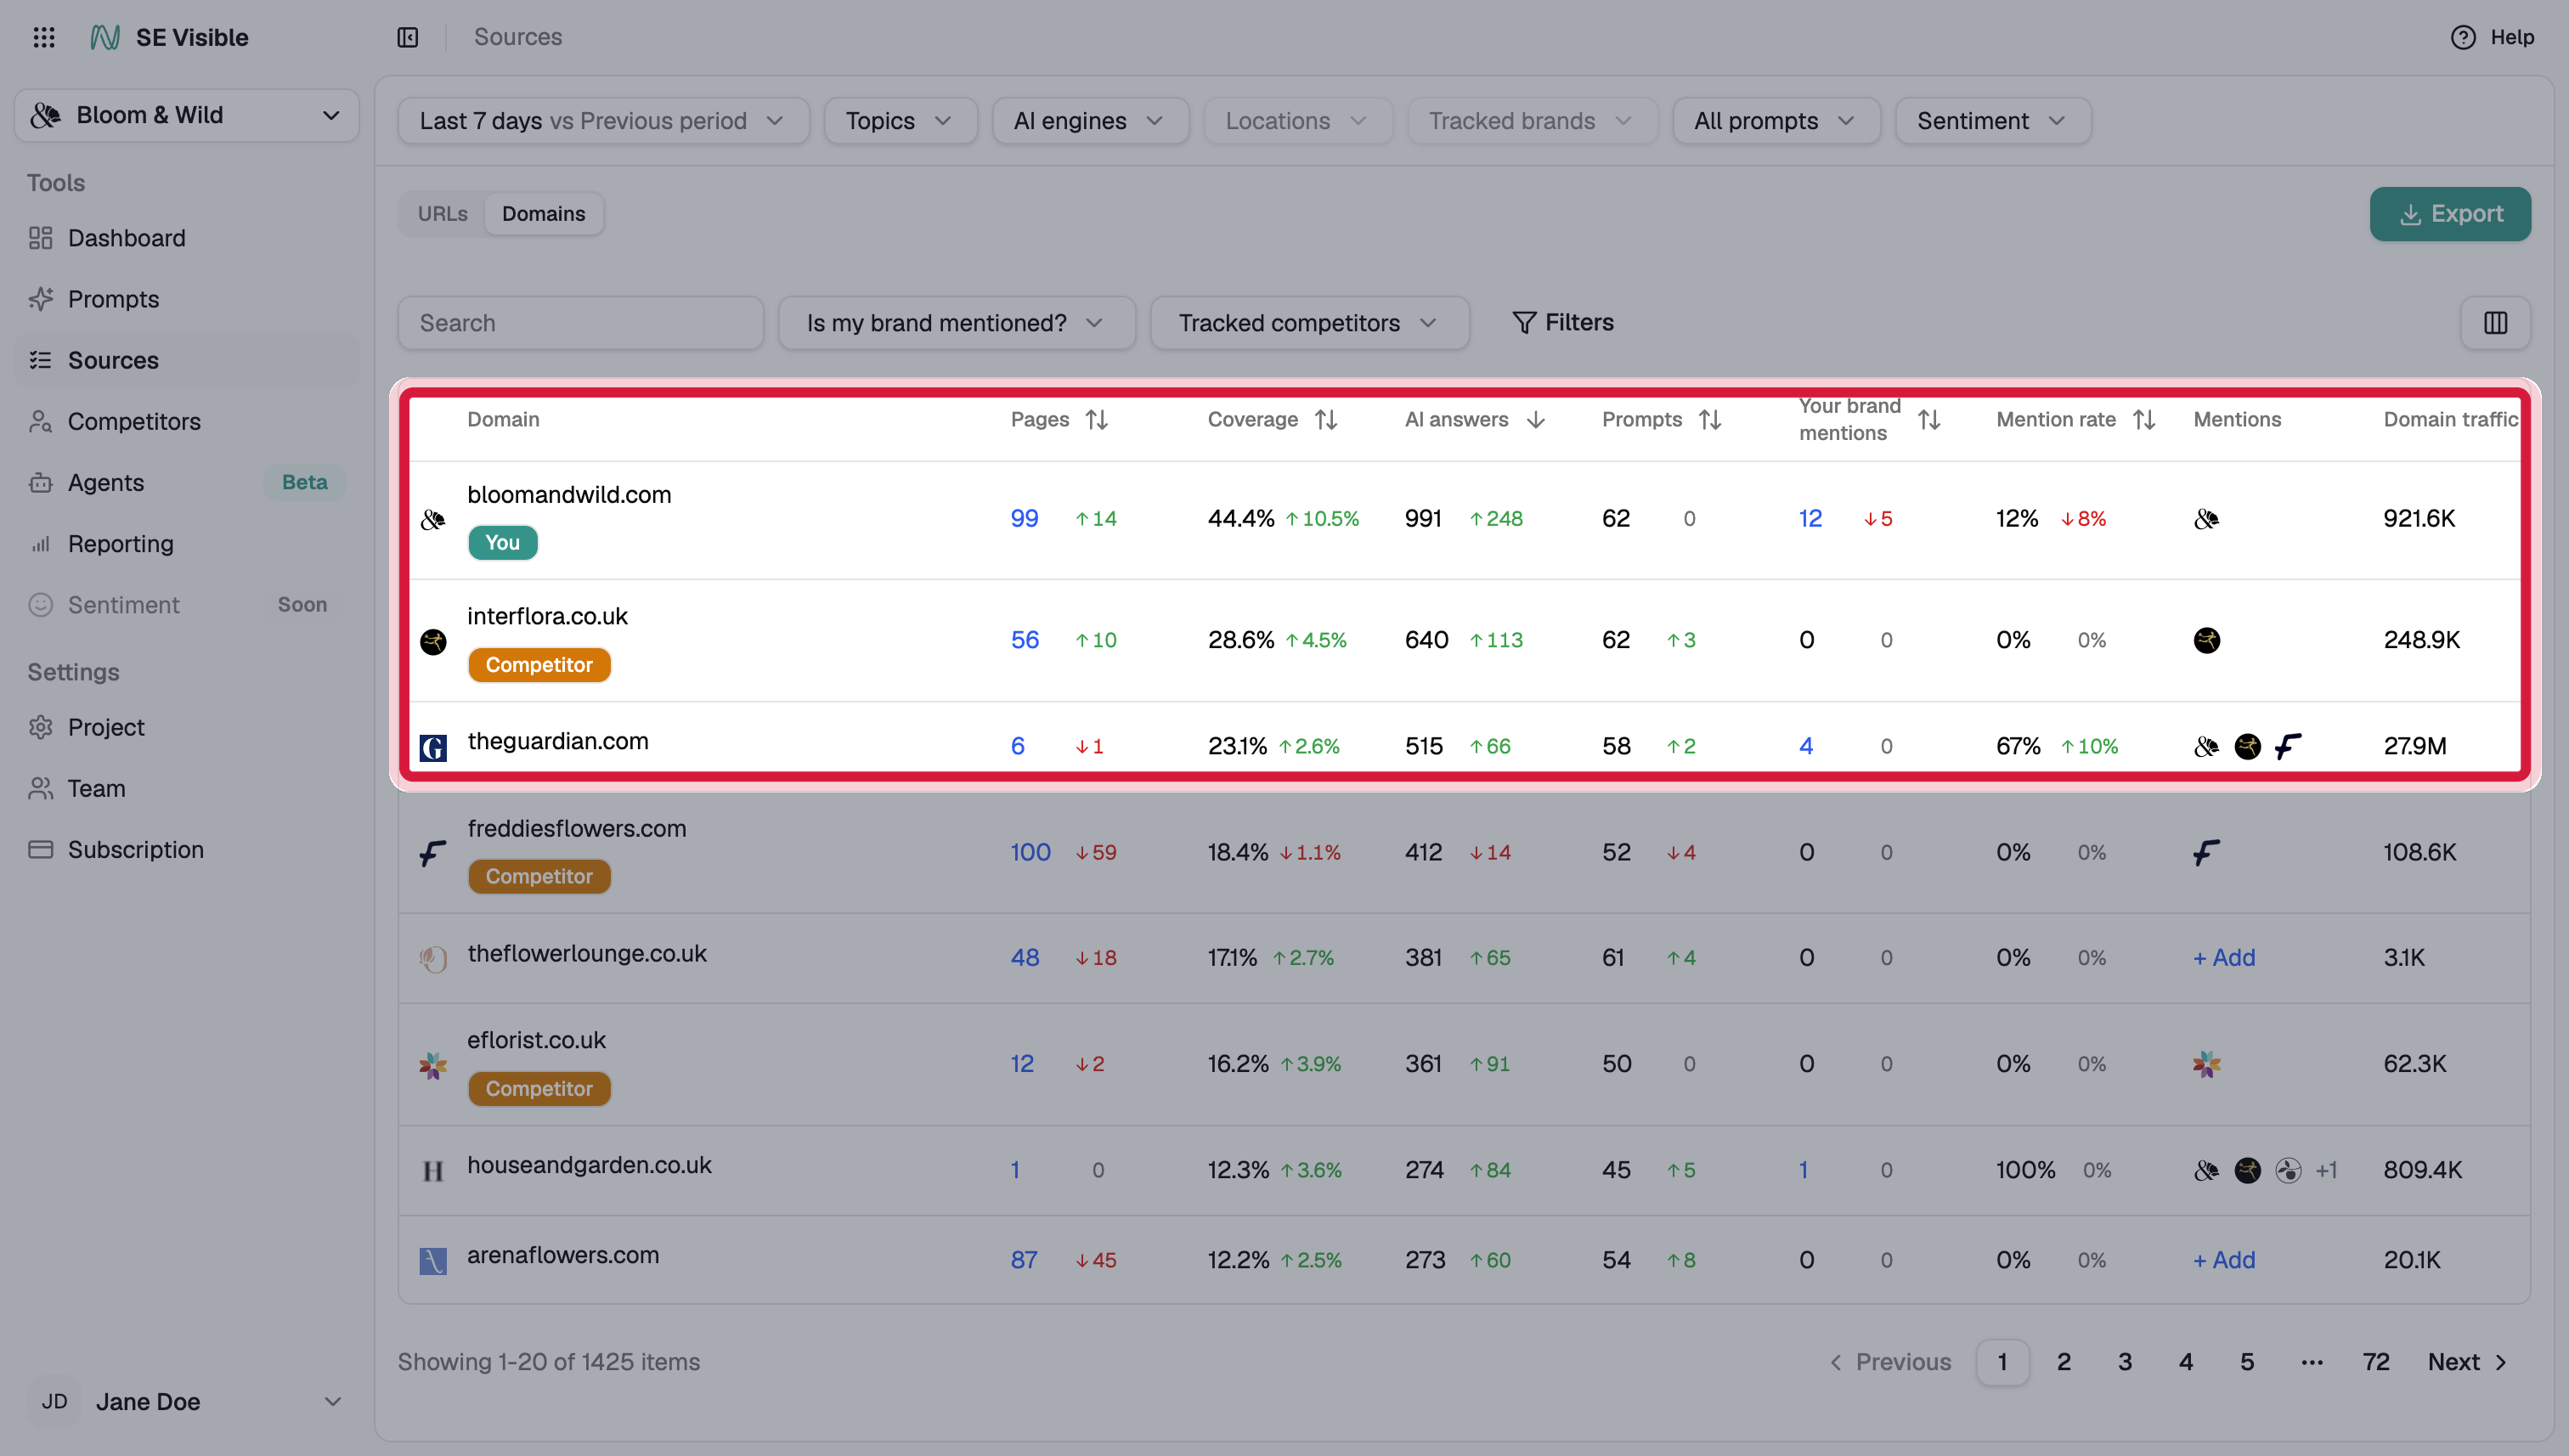Open pages count 99 for bloomandwild.com
2569x1456 pixels.
(1024, 518)
